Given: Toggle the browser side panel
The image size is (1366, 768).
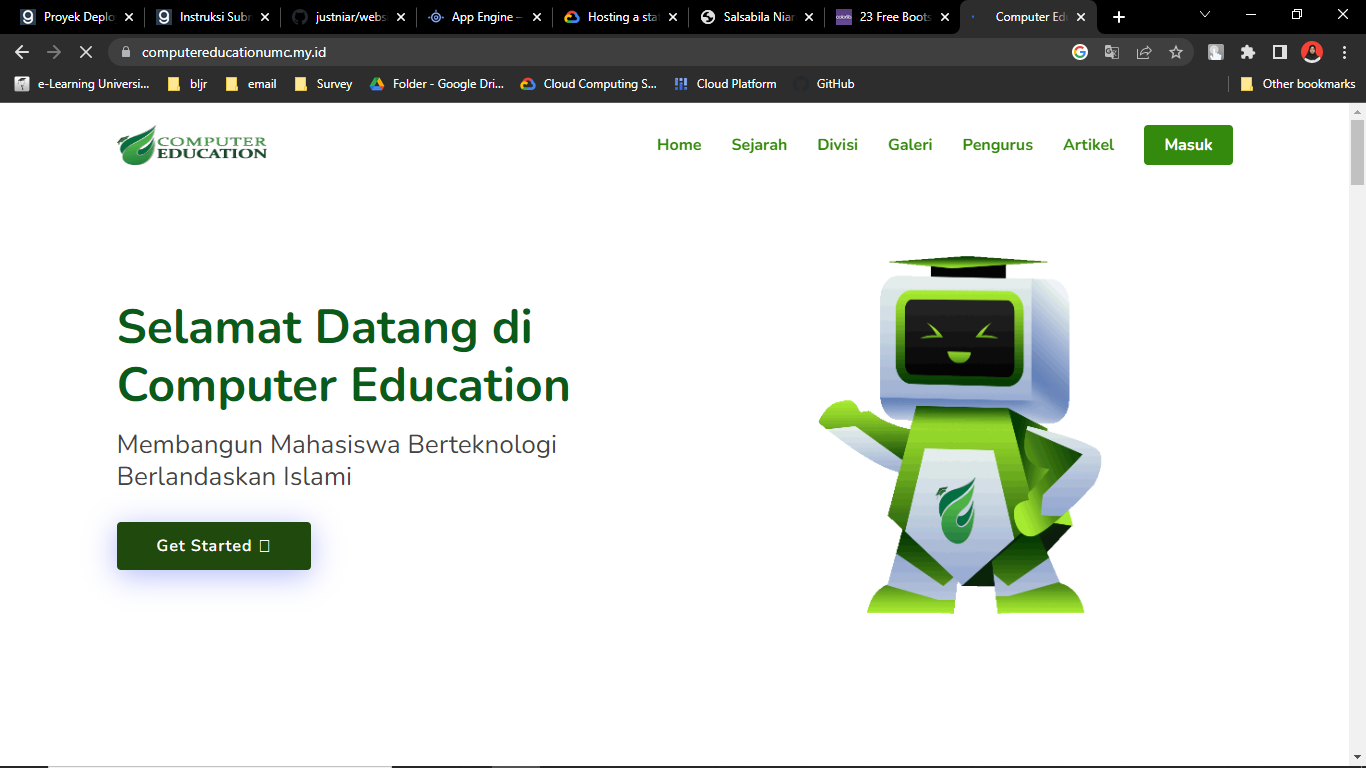Looking at the screenshot, I should coord(1280,52).
